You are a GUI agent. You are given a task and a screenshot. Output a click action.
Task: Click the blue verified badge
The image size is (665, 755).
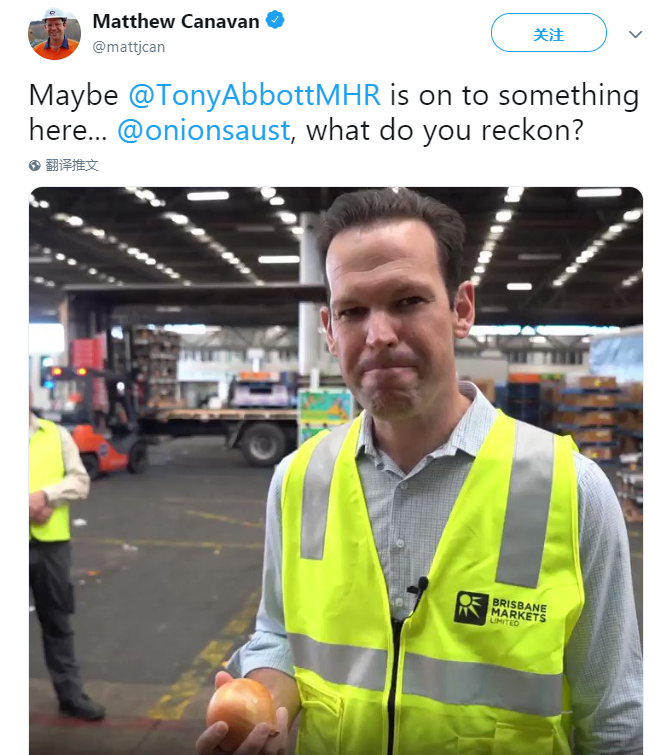pyautogui.click(x=275, y=20)
